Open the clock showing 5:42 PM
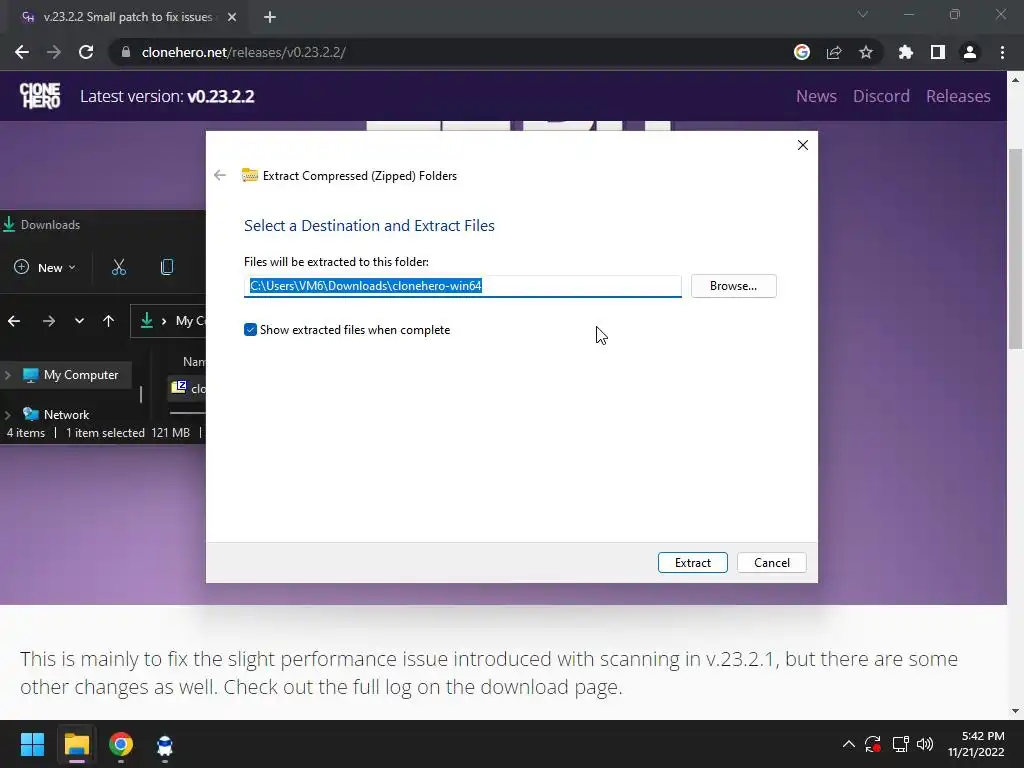Image resolution: width=1024 pixels, height=768 pixels. coord(976,744)
